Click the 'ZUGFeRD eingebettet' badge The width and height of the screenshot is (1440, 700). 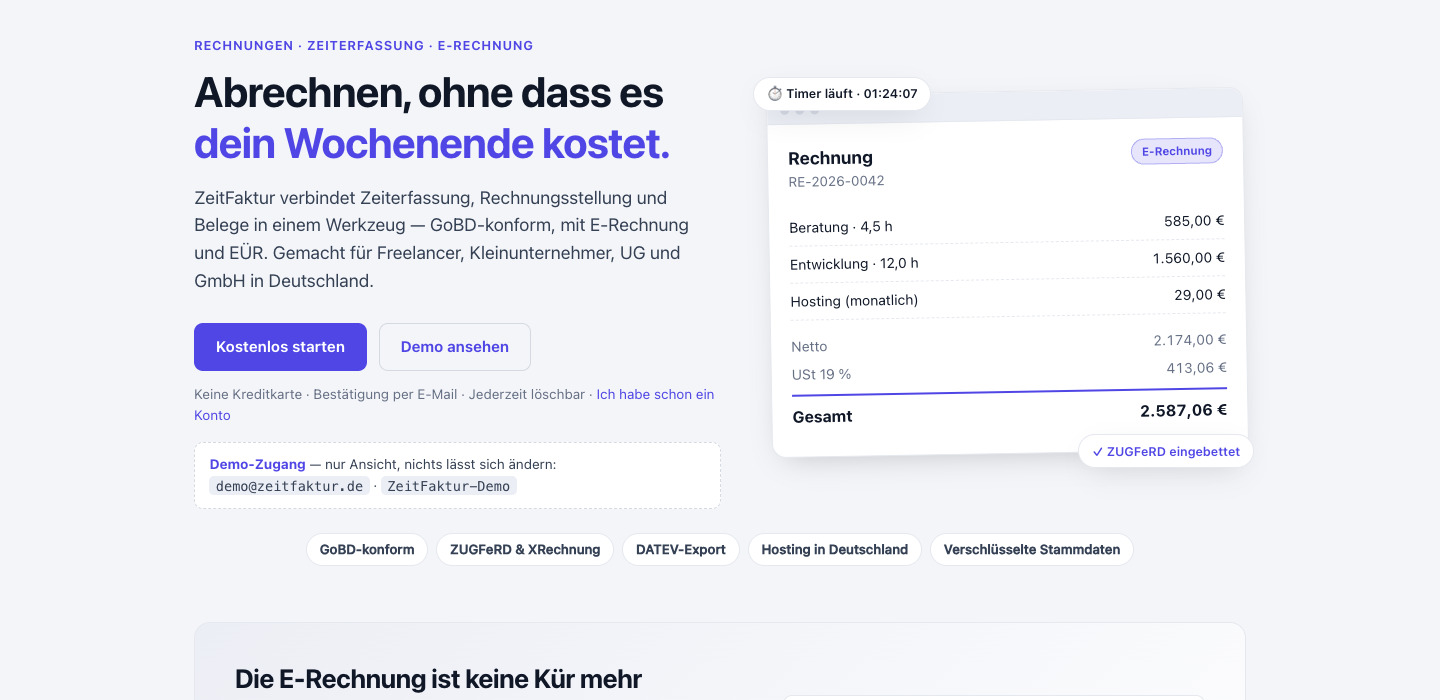coord(1166,451)
